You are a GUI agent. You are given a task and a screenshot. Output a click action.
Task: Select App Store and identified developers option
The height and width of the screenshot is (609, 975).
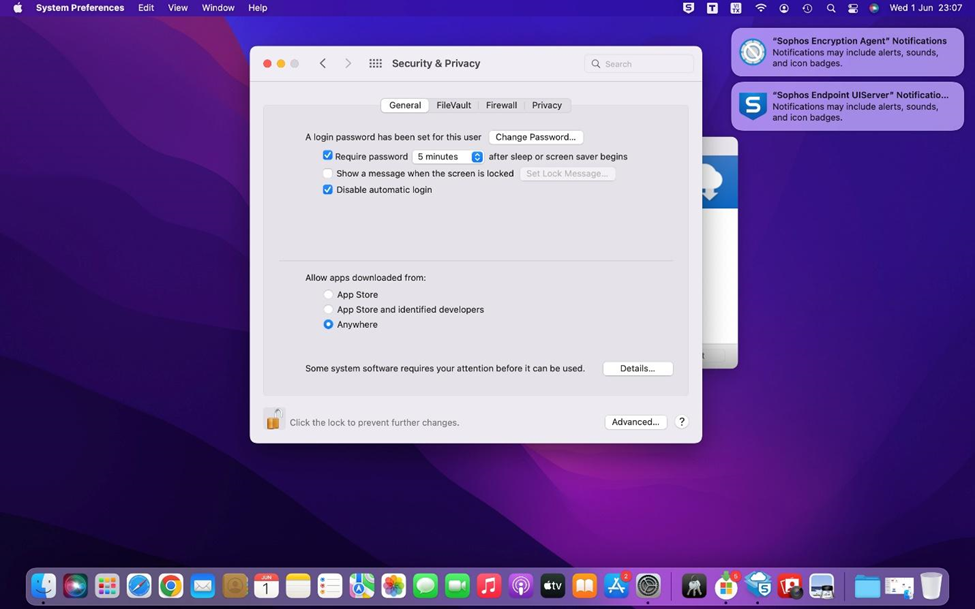(x=328, y=309)
